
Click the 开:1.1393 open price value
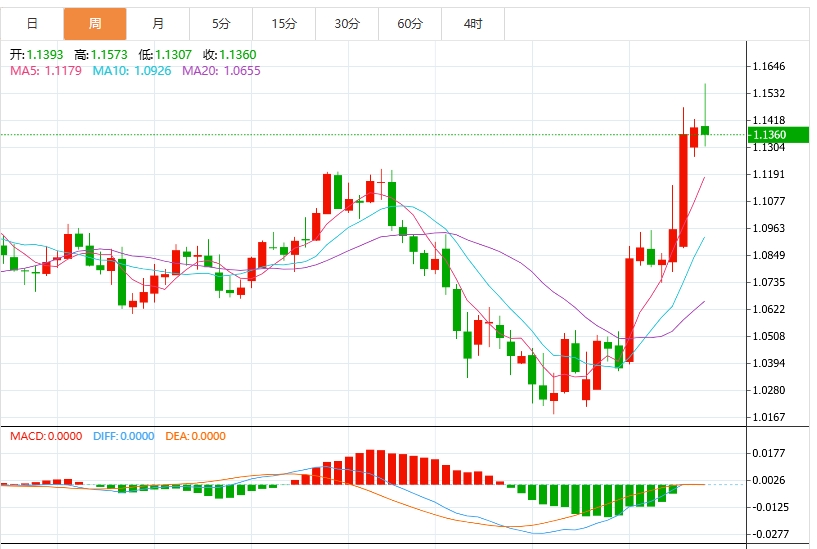[x=36, y=55]
